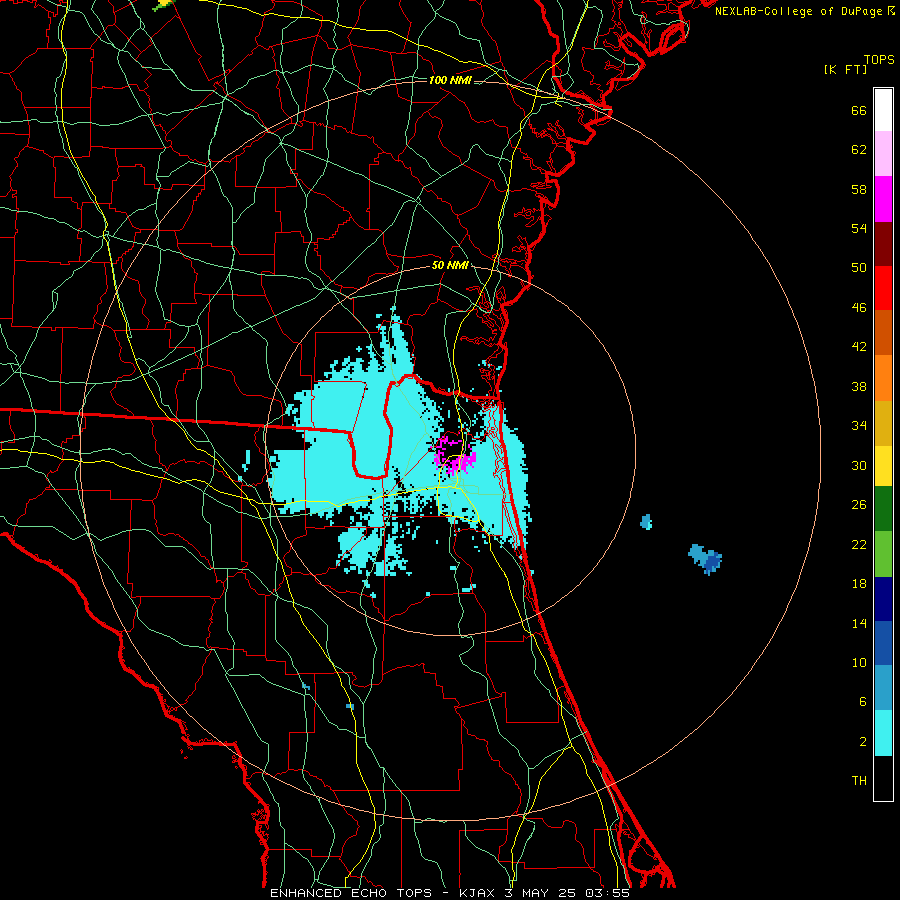Screen dimensions: 900x900
Task: Pick the bright red legend swatch
Action: (883, 288)
